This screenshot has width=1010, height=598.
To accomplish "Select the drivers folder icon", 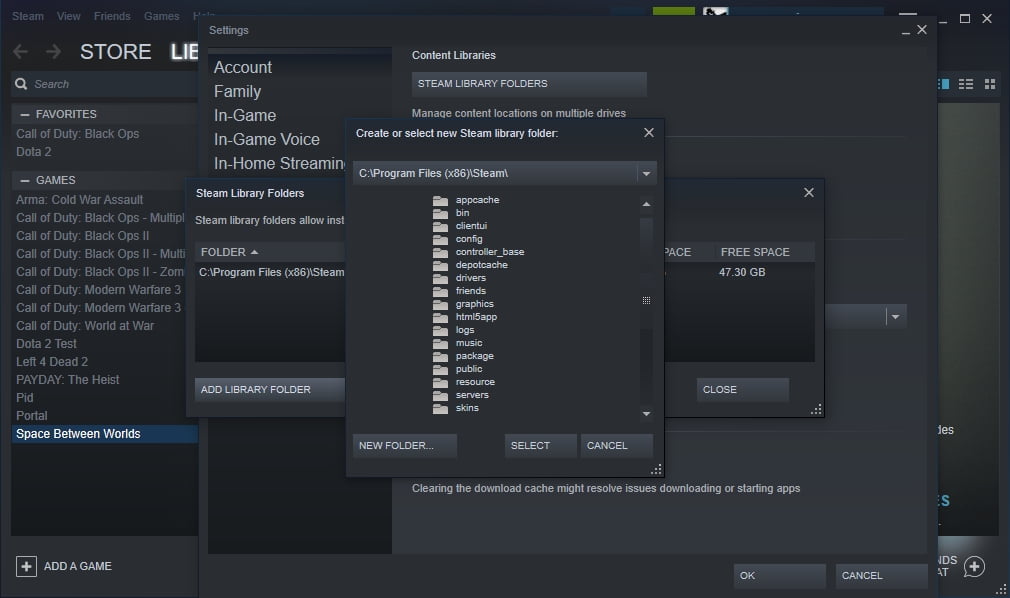I will (441, 278).
